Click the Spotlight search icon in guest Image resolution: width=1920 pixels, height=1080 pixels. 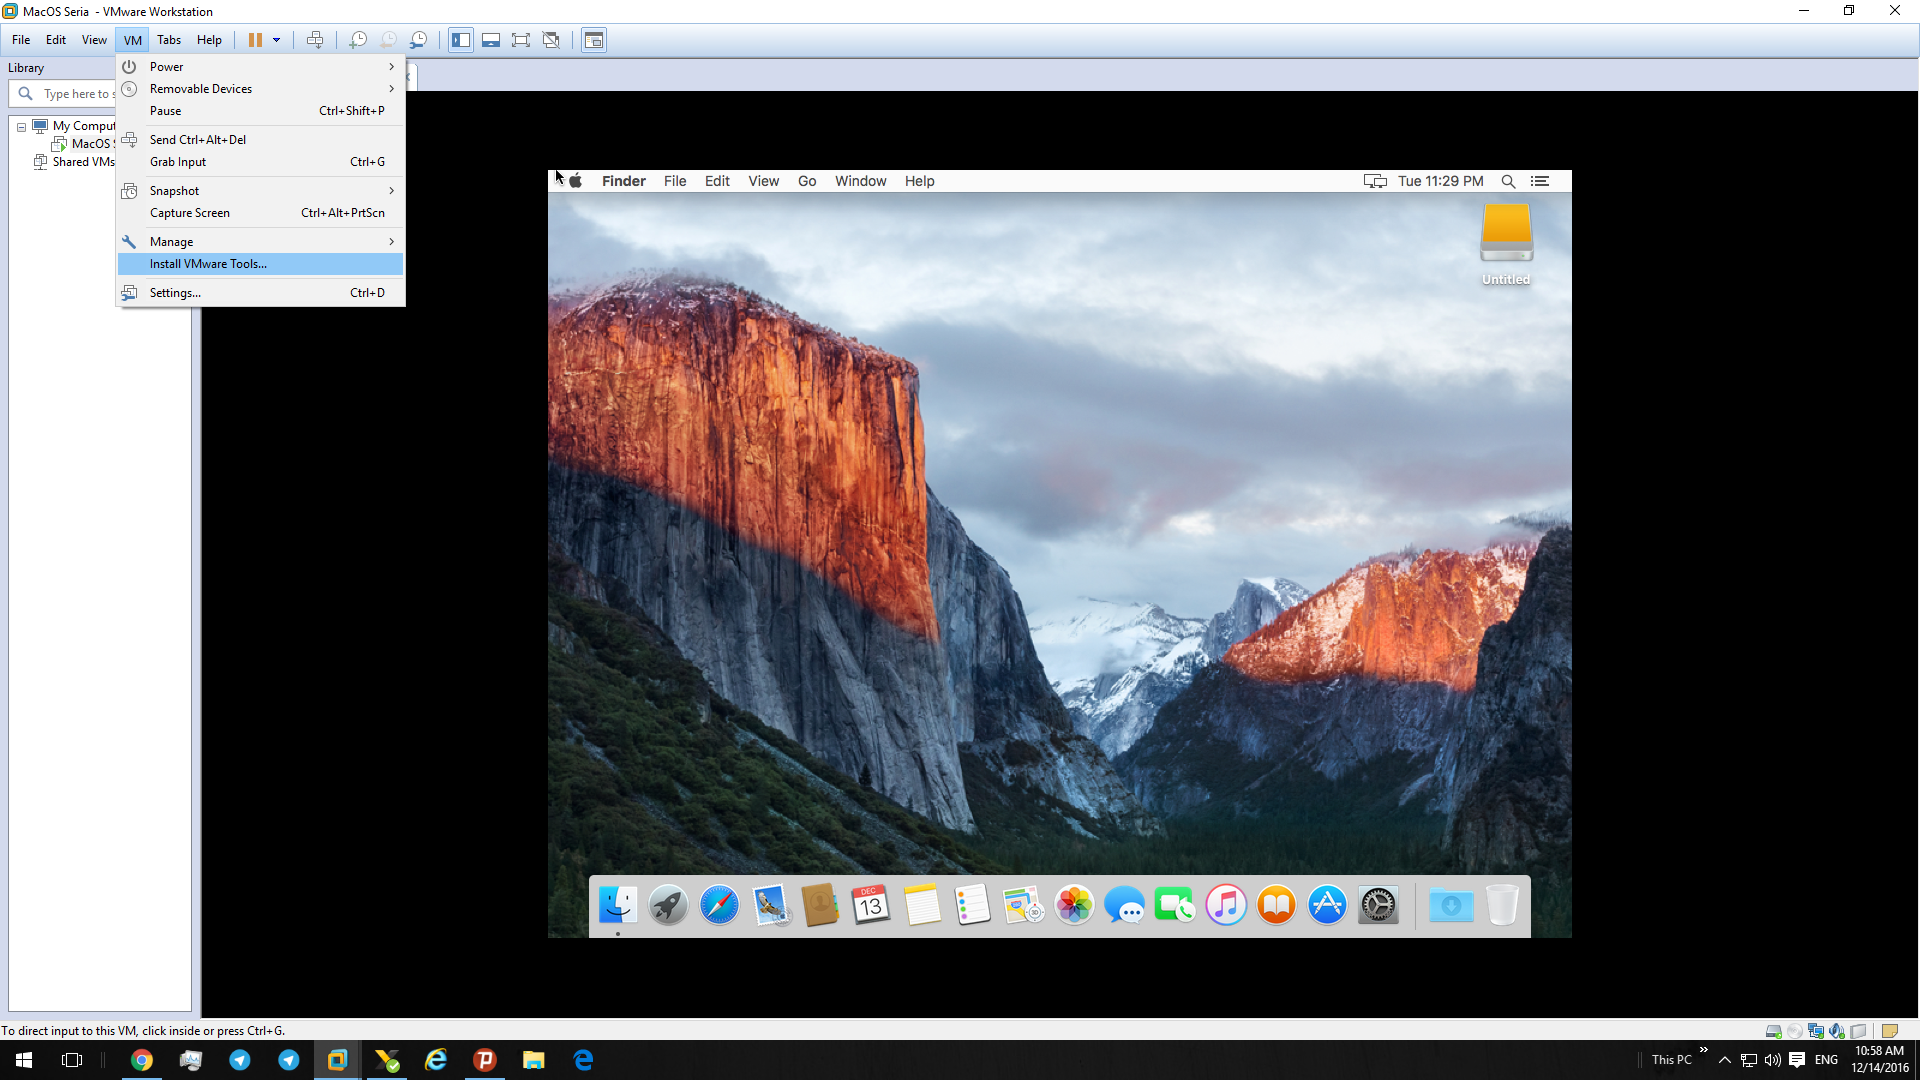pos(1508,181)
